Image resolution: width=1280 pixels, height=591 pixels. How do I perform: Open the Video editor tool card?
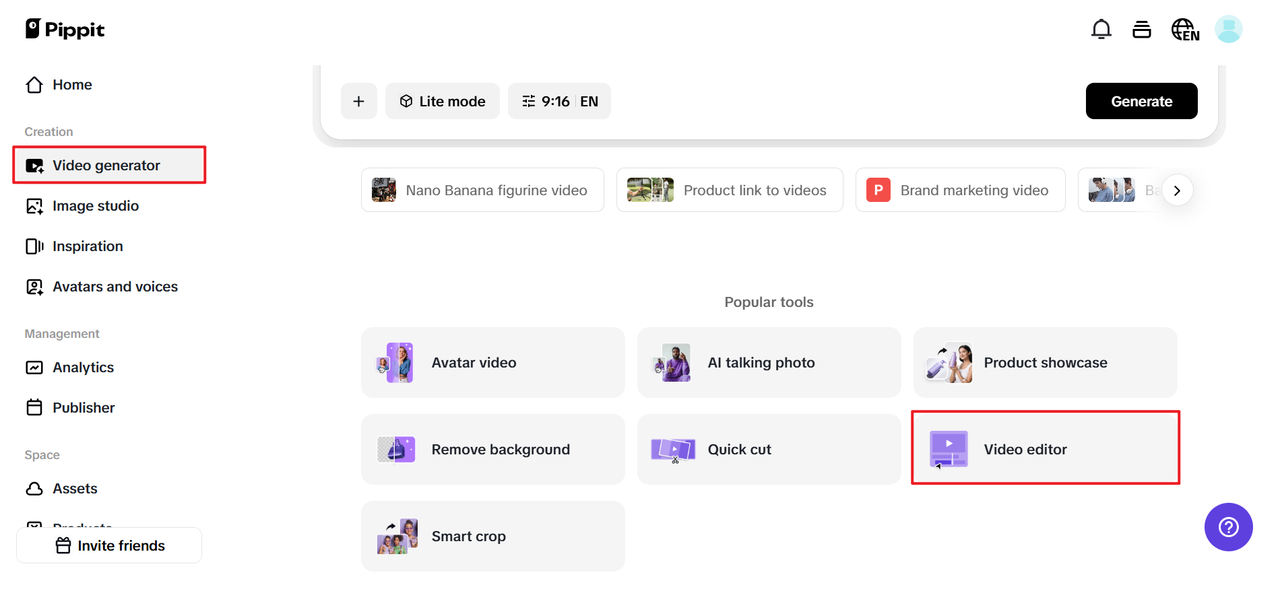pos(1045,449)
